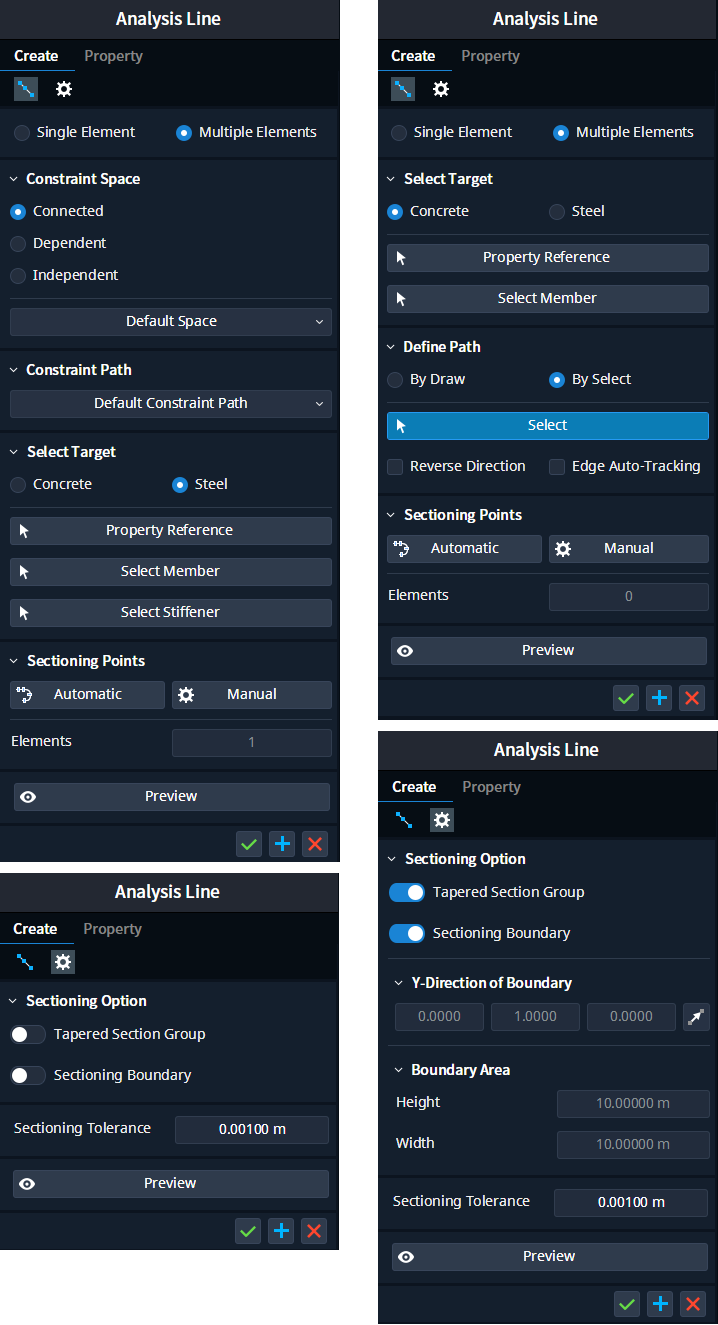
Task: Turn off Sectioning Boundary in bottom-right panel
Action: (x=407, y=933)
